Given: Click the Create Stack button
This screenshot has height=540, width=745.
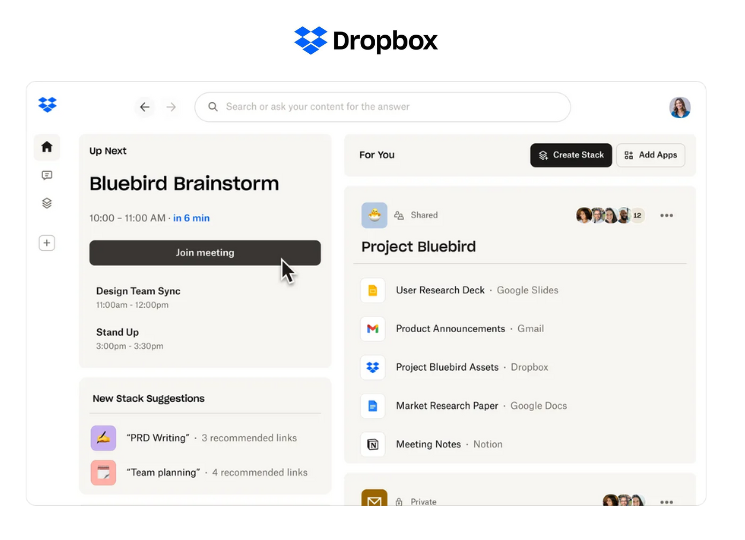Looking at the screenshot, I should [571, 155].
